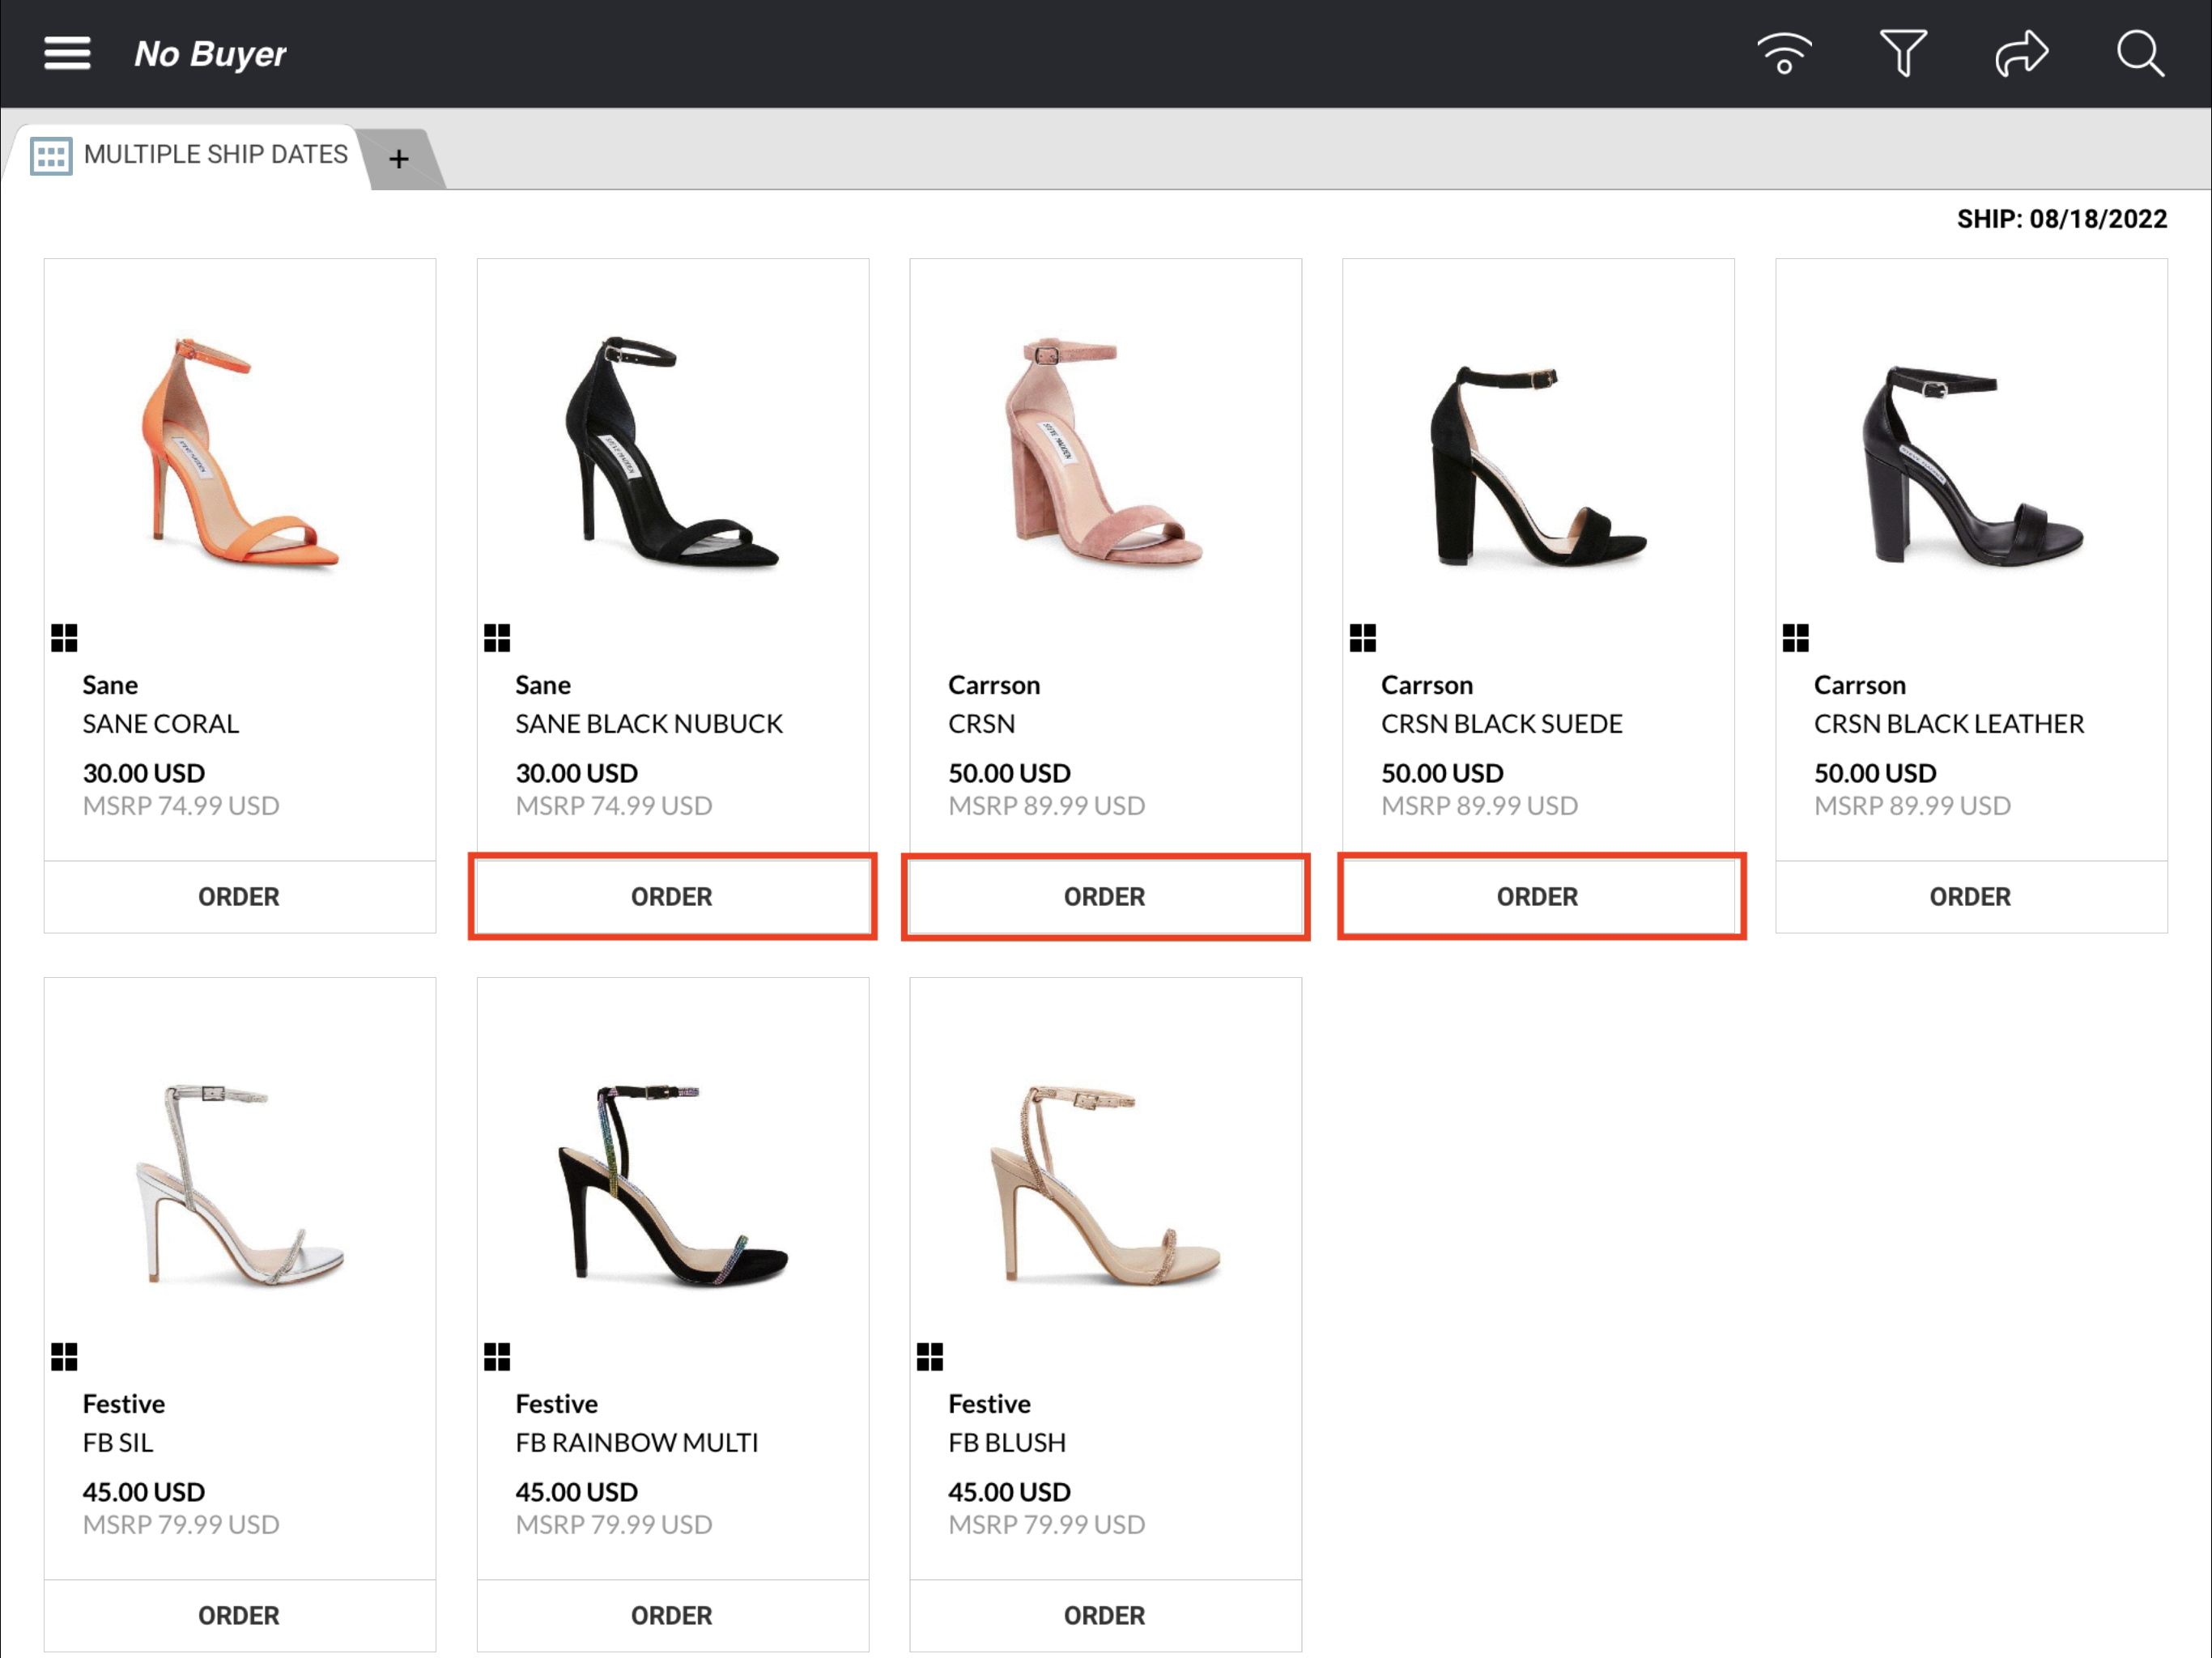This screenshot has width=2212, height=1658.
Task: Click the SANE BLACK NUBUCK product name
Action: click(649, 724)
